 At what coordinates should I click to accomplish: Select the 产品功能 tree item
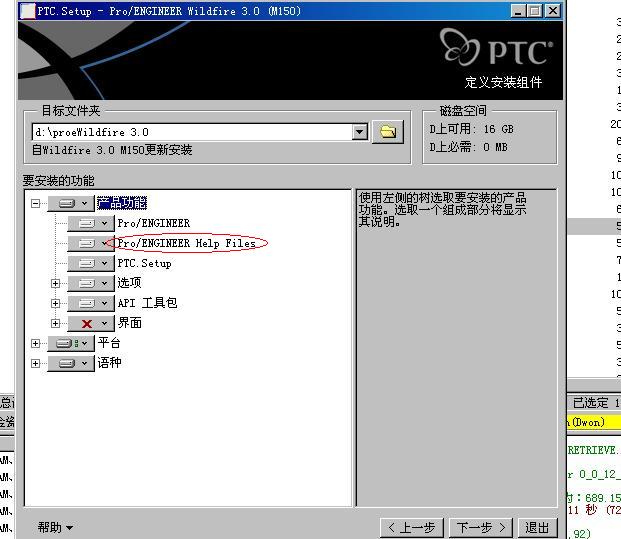click(x=122, y=203)
